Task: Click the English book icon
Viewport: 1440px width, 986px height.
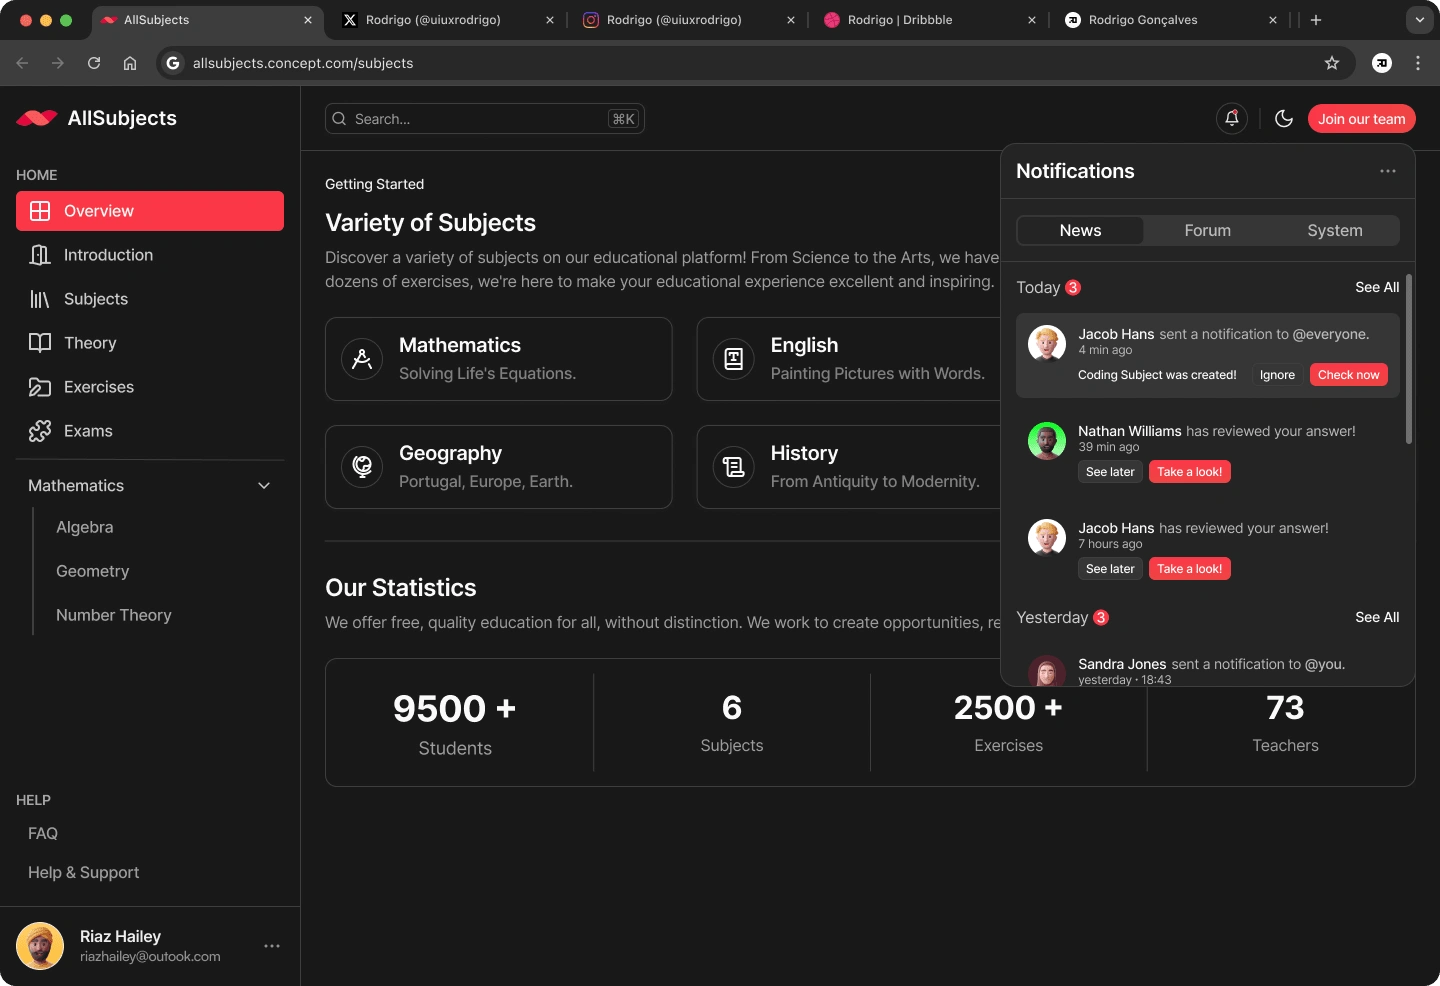Action: 734,359
